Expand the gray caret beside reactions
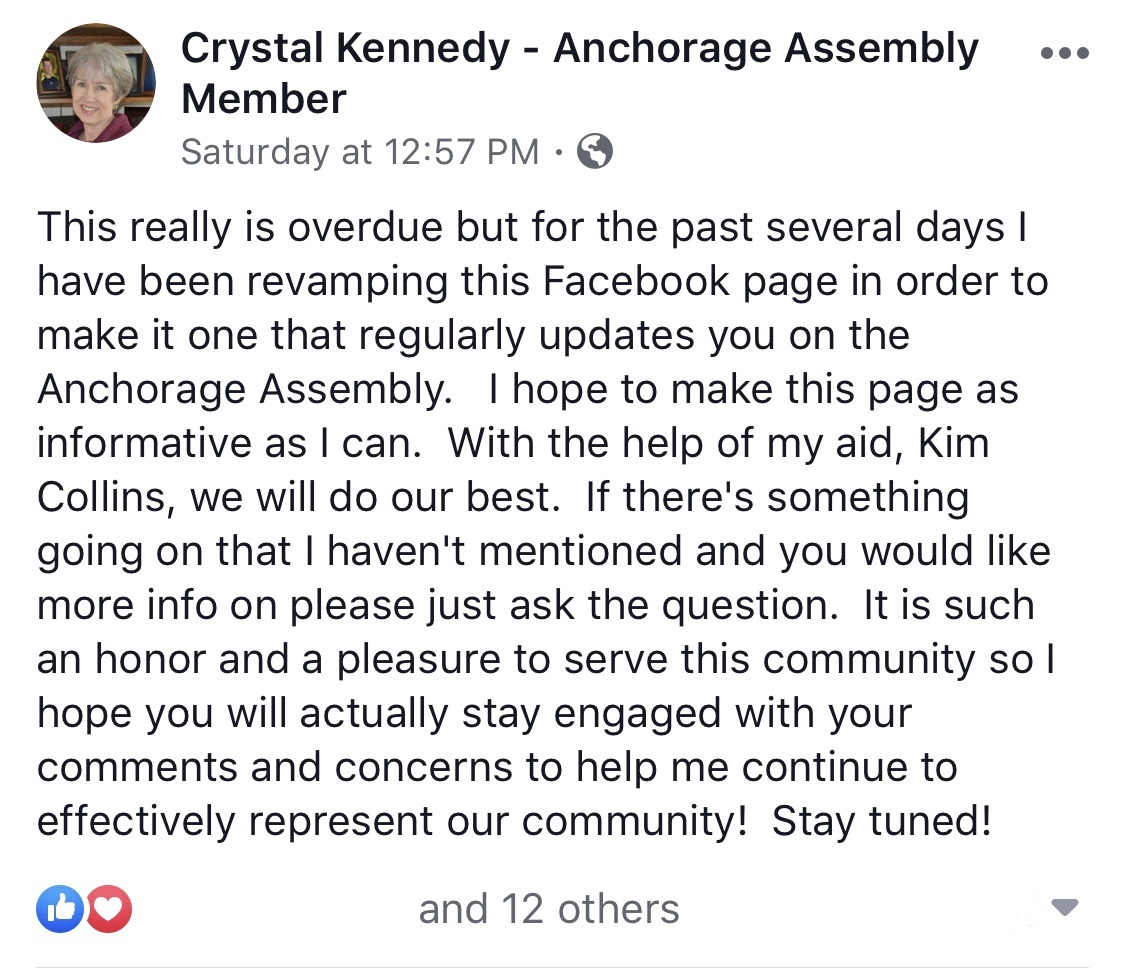Screen dimensions: 1125x977 [x=1065, y=907]
